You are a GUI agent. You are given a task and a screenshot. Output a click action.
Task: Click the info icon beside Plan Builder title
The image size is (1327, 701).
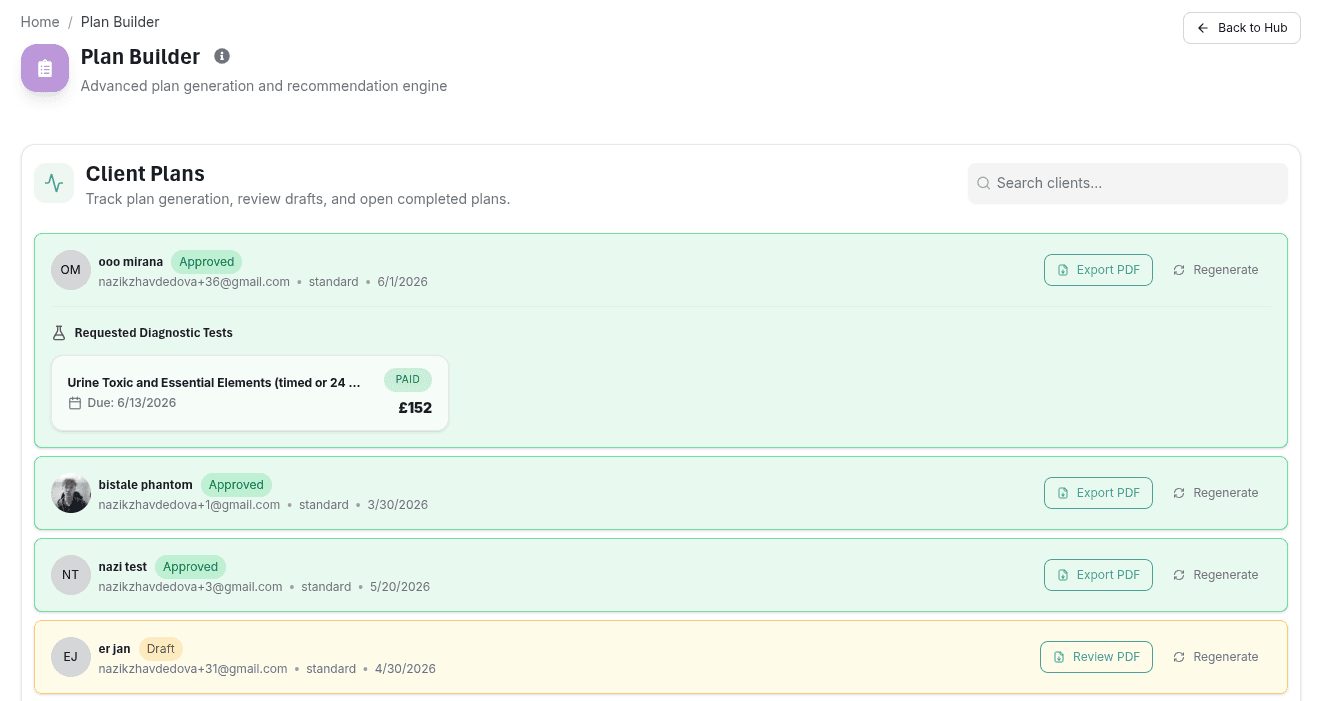[222, 56]
